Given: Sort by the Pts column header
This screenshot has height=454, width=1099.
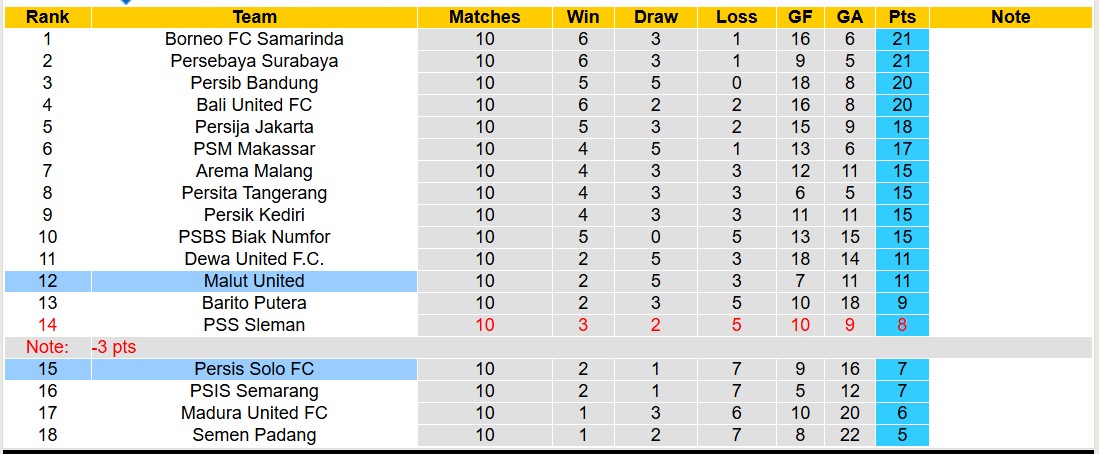Looking at the screenshot, I should [902, 17].
